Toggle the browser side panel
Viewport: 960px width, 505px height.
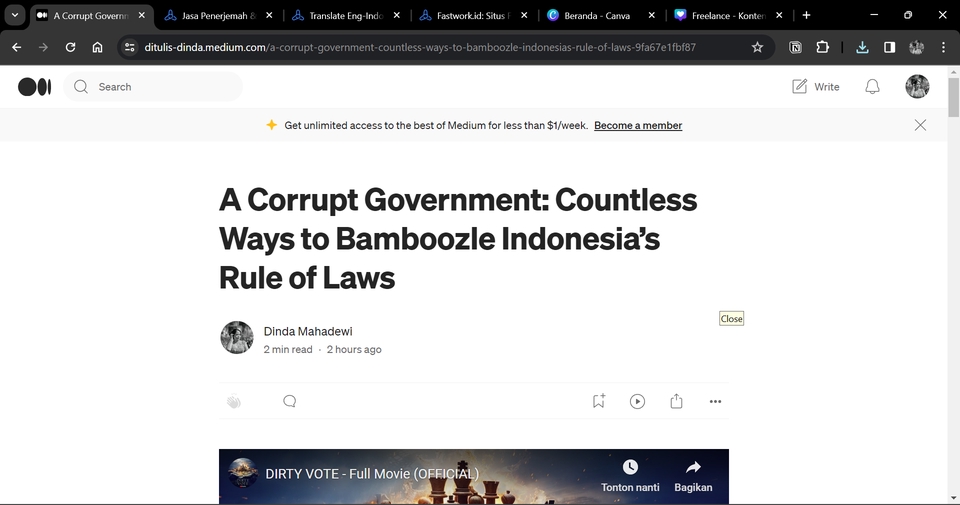(x=890, y=47)
